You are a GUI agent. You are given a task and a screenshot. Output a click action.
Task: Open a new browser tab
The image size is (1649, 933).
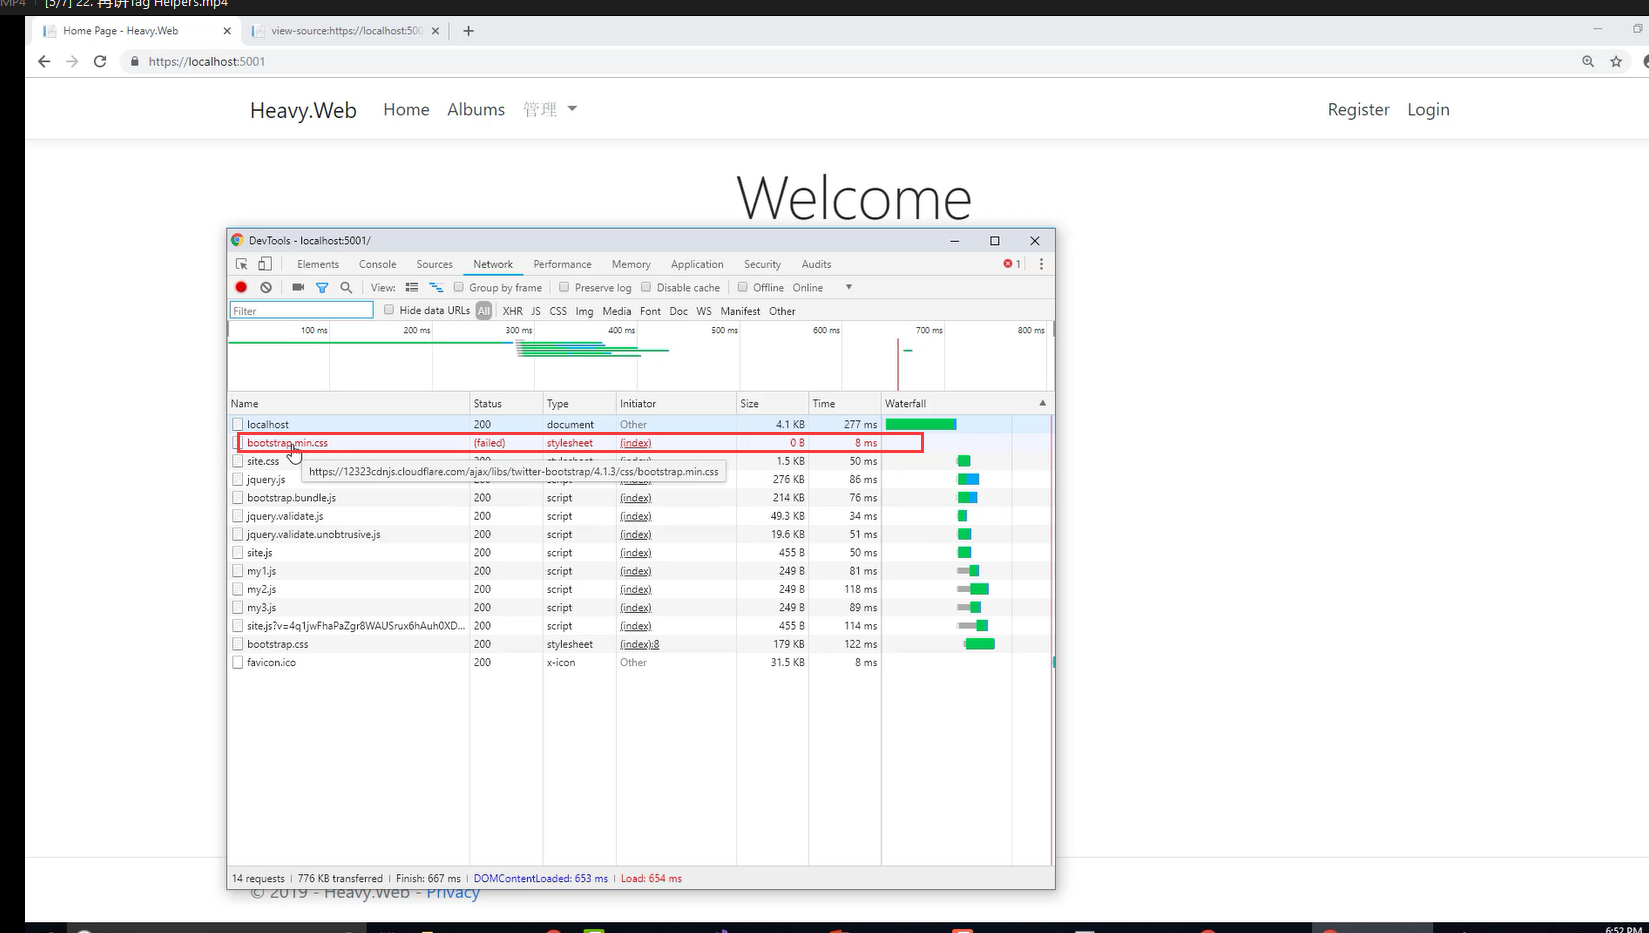tap(468, 31)
